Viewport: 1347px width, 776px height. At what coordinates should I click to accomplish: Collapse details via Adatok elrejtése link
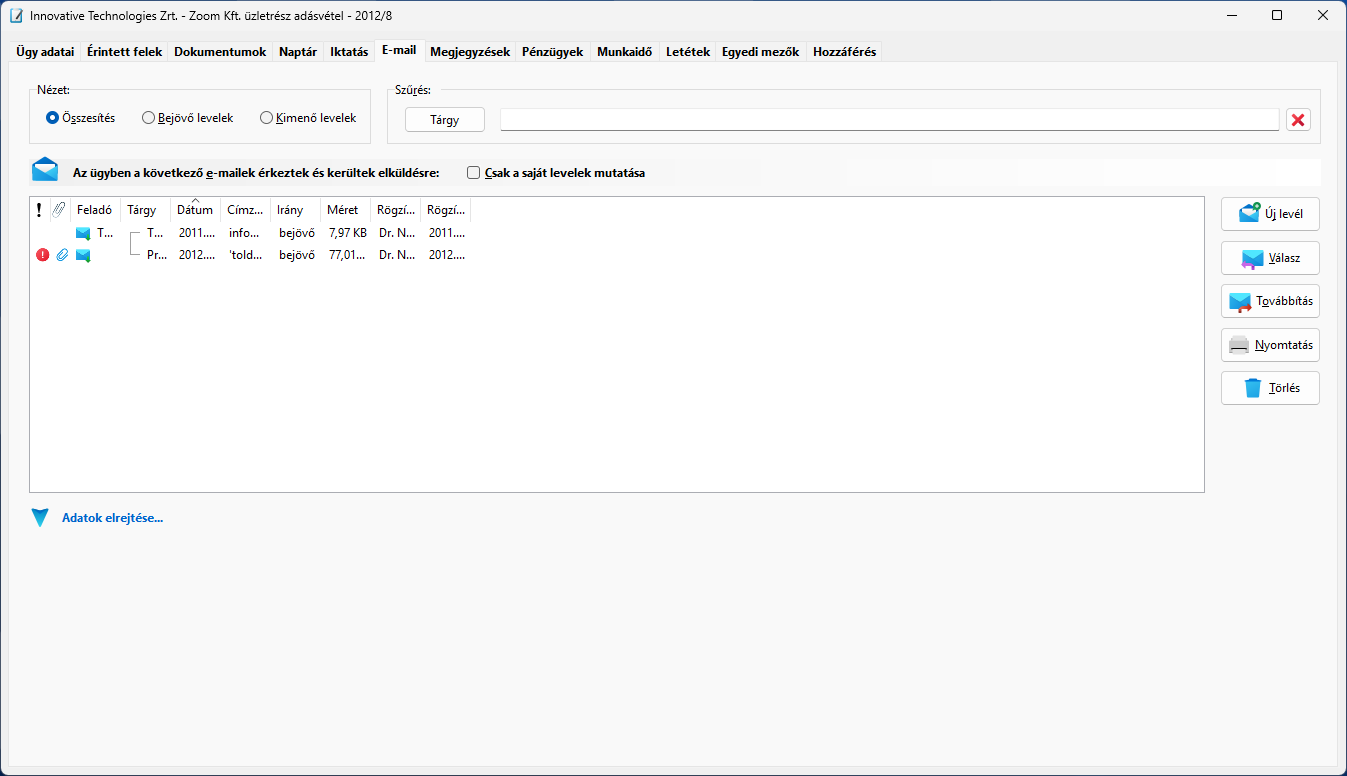pyautogui.click(x=112, y=518)
